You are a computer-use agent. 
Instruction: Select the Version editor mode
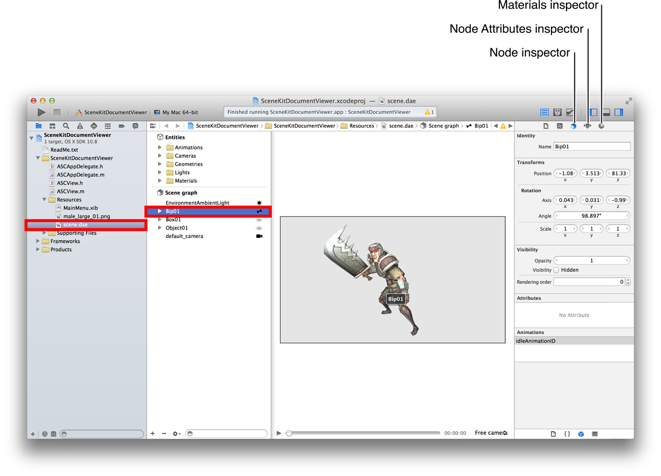[x=570, y=112]
